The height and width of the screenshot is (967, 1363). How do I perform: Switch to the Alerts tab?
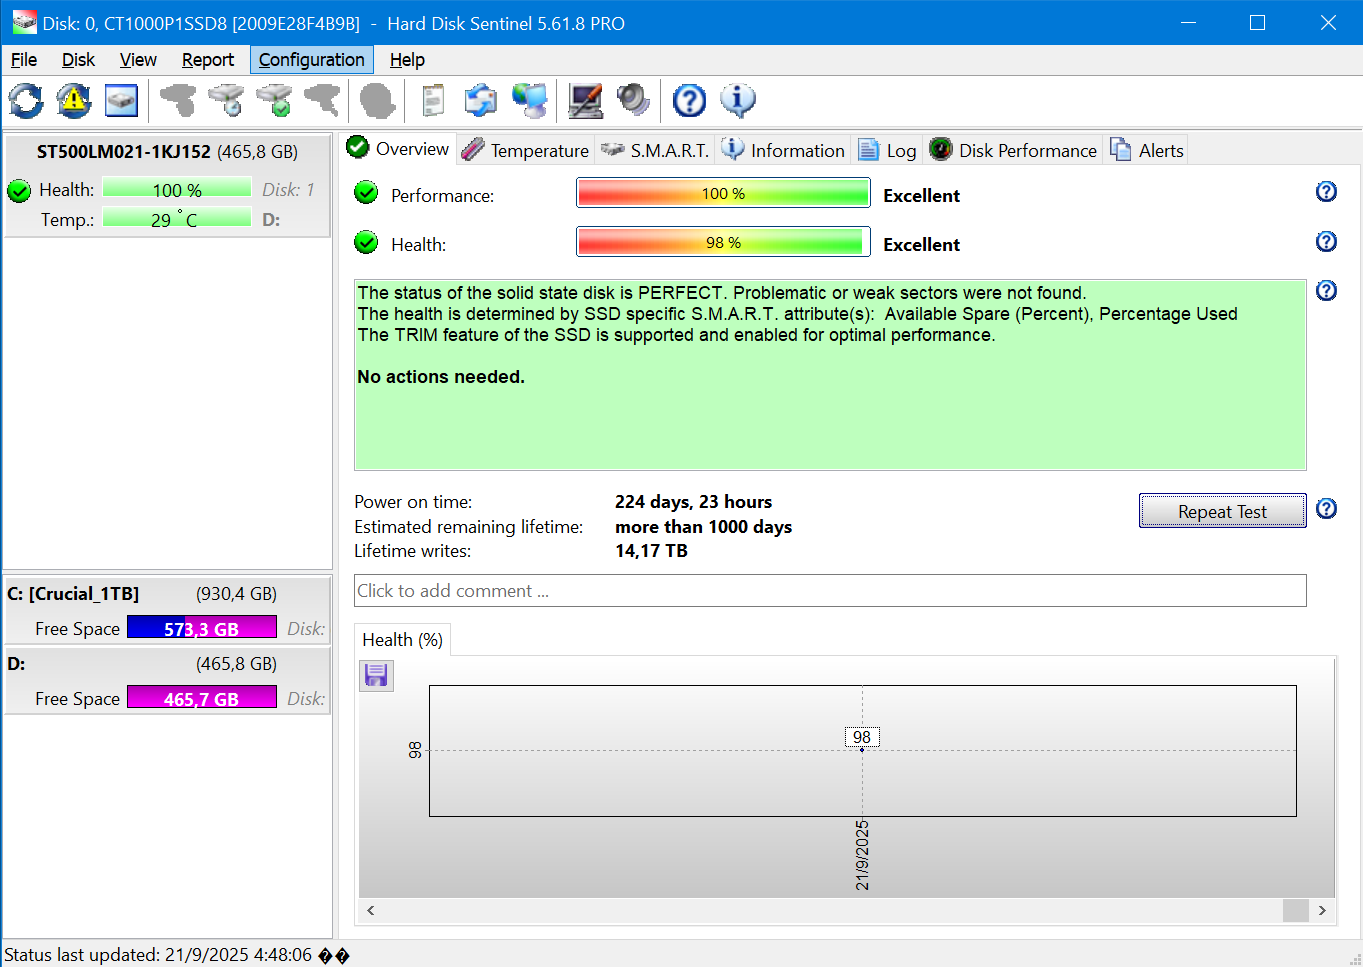click(x=1147, y=150)
